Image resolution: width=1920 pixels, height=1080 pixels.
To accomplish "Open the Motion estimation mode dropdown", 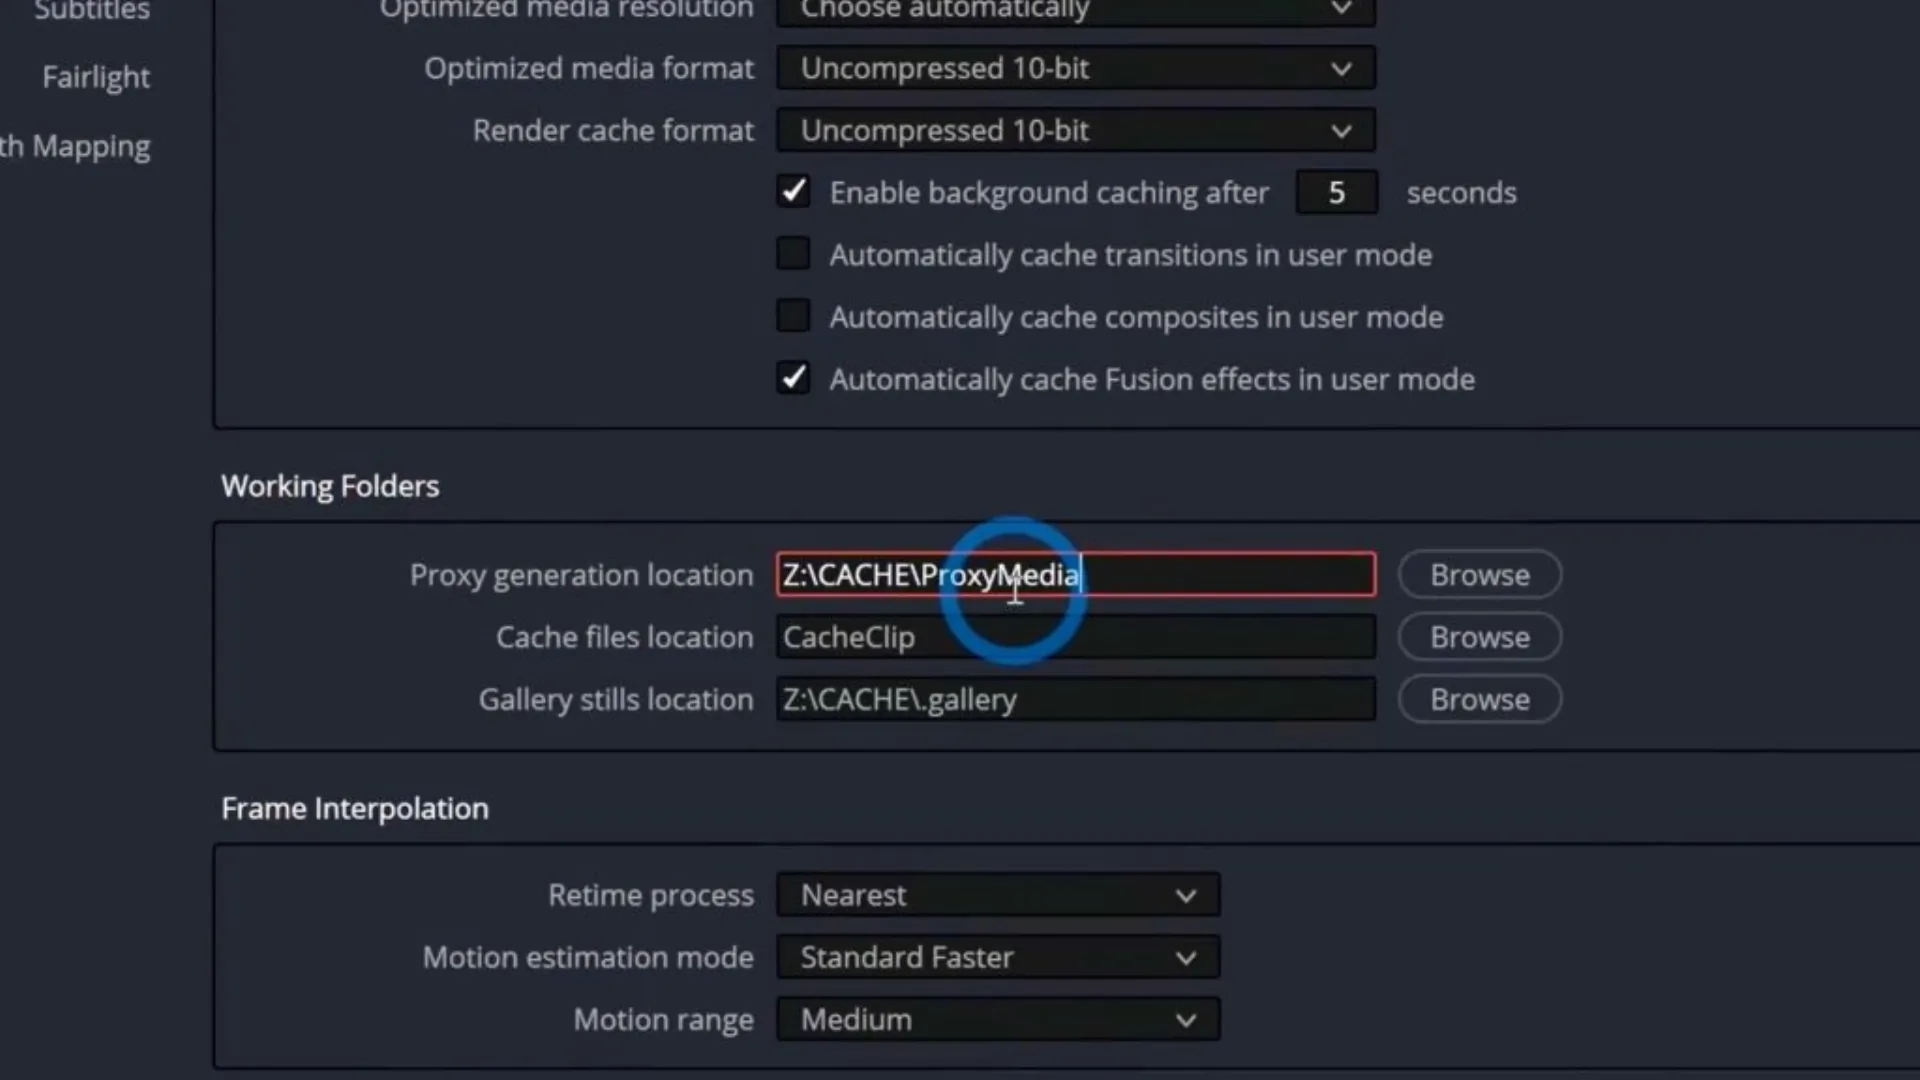I will point(998,957).
